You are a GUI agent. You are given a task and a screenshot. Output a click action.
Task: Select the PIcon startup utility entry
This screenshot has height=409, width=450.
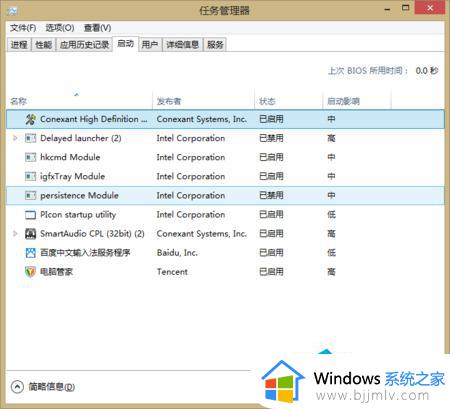(78, 215)
